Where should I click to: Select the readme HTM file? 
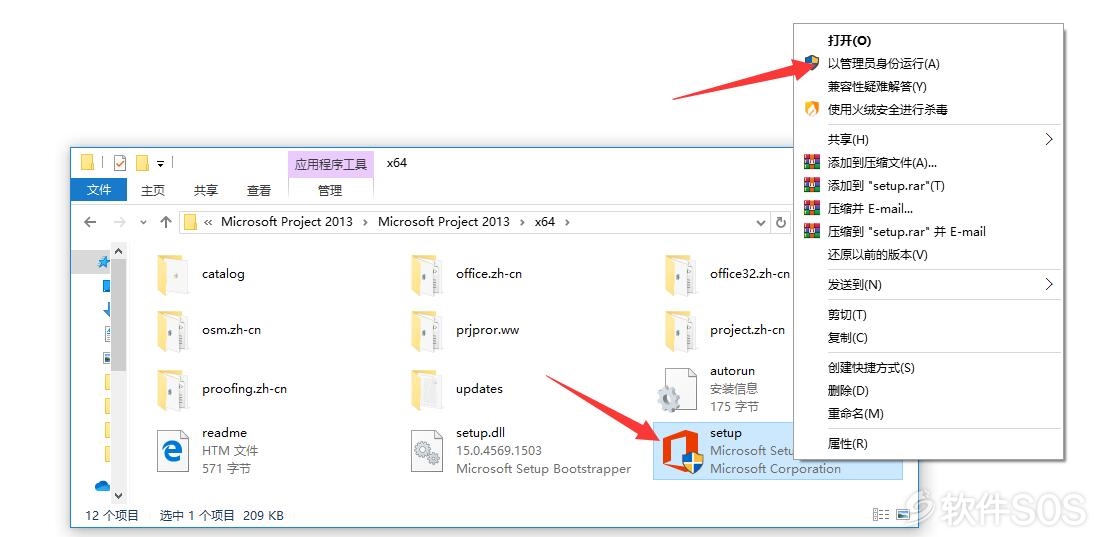click(x=208, y=450)
